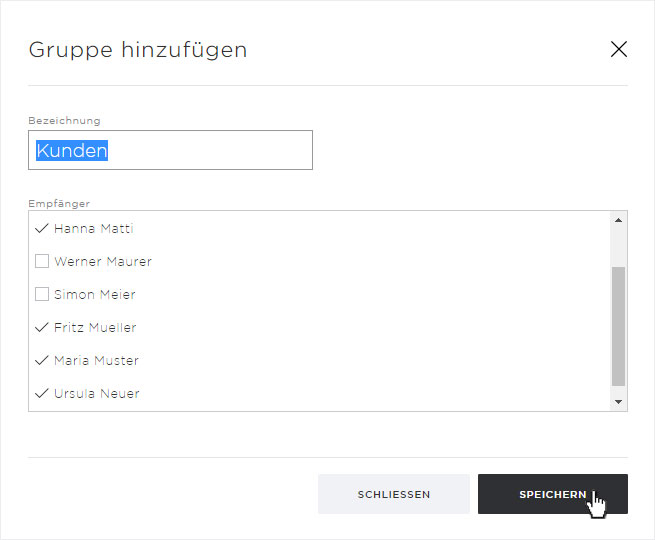Click the recipient list scrollbar thumb
The image size is (655, 540).
tap(618, 325)
